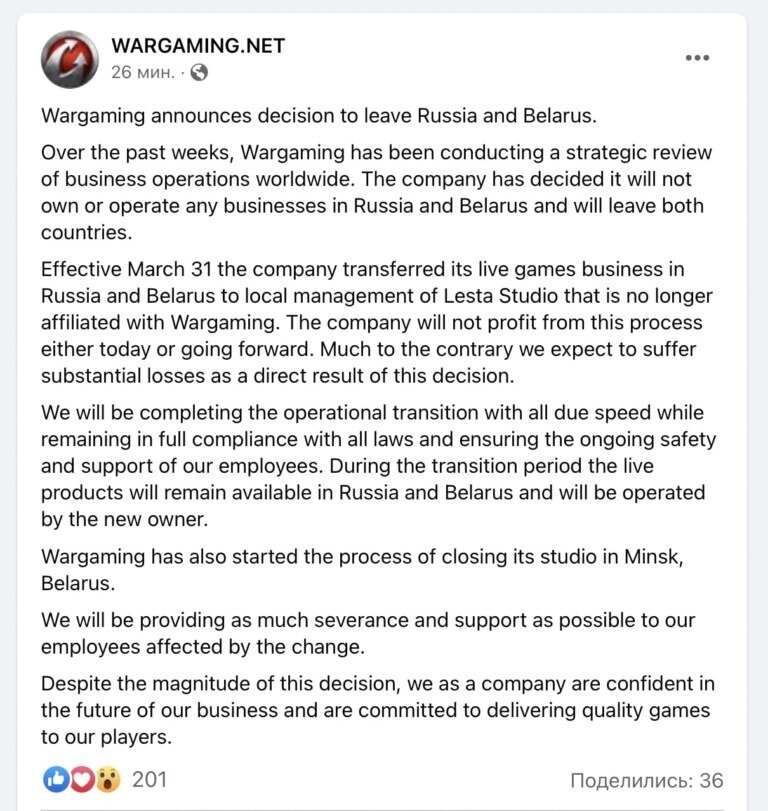768x811 pixels.
Task: Click the globe public audience icon
Action: click(x=199, y=72)
